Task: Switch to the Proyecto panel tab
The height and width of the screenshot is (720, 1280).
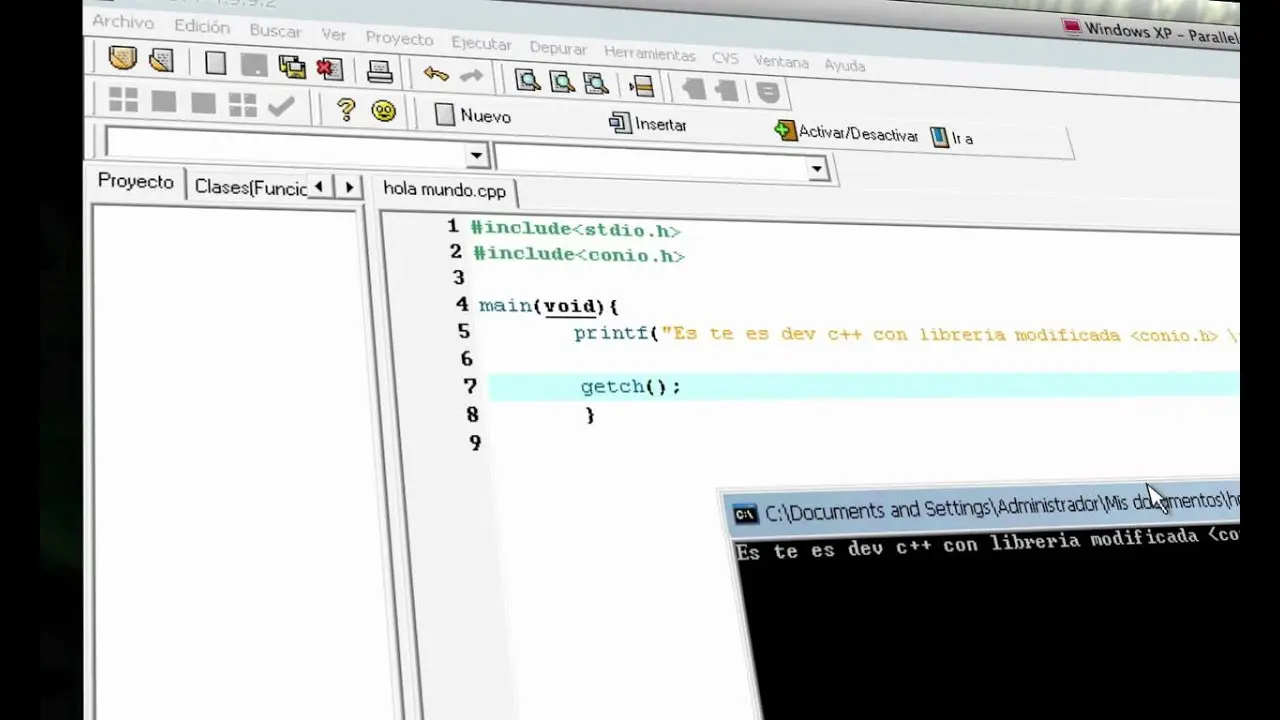Action: click(136, 182)
